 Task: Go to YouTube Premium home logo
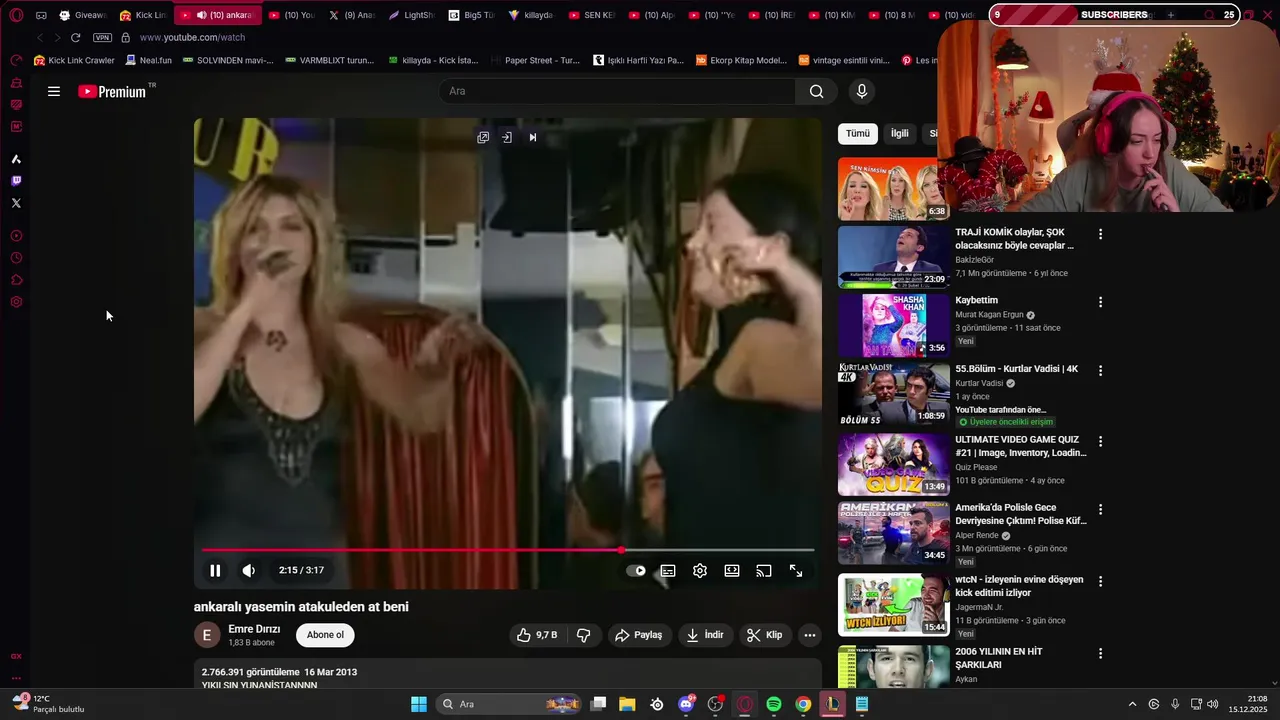tap(112, 91)
